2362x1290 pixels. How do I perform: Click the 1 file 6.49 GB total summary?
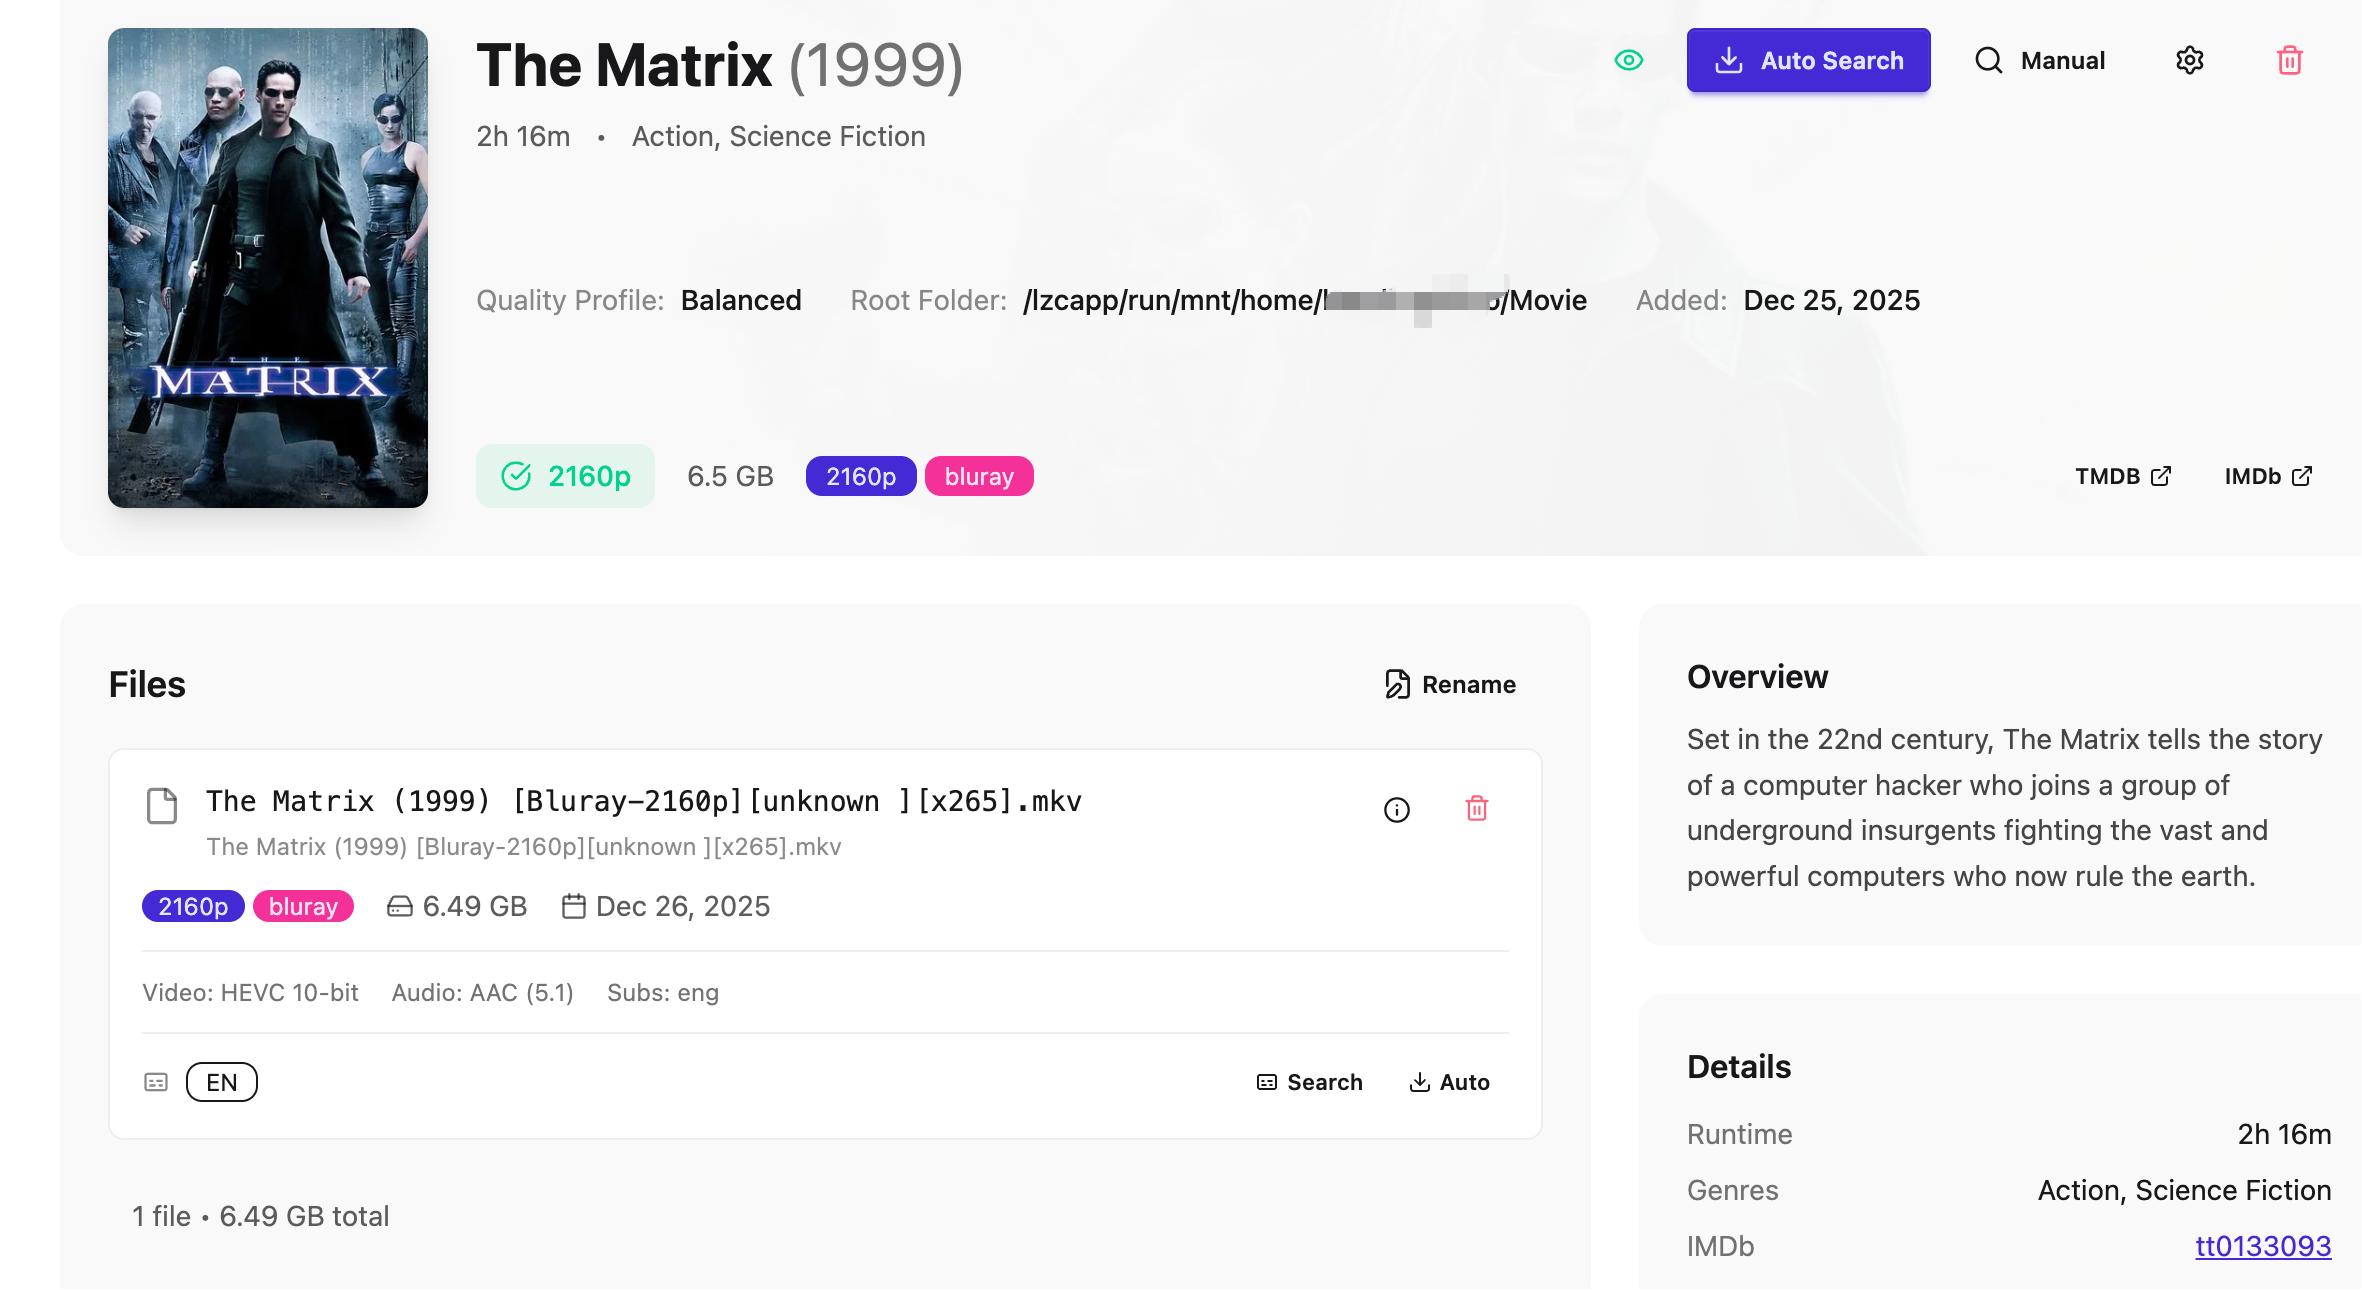click(261, 1216)
